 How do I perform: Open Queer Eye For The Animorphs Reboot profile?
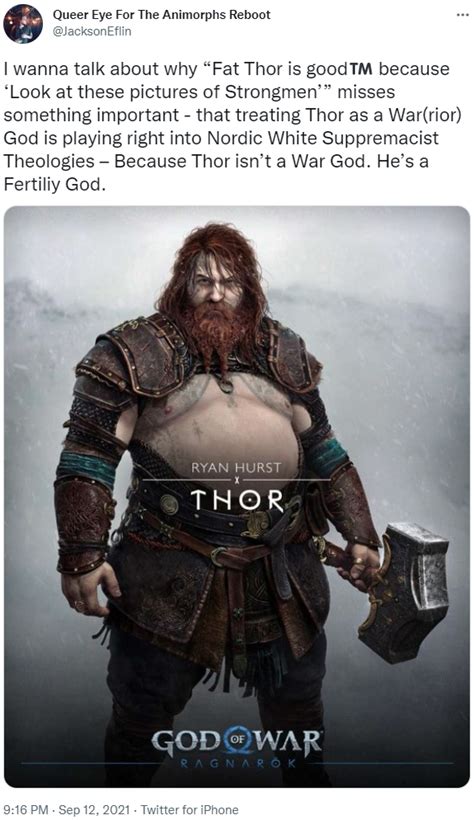click(x=162, y=15)
